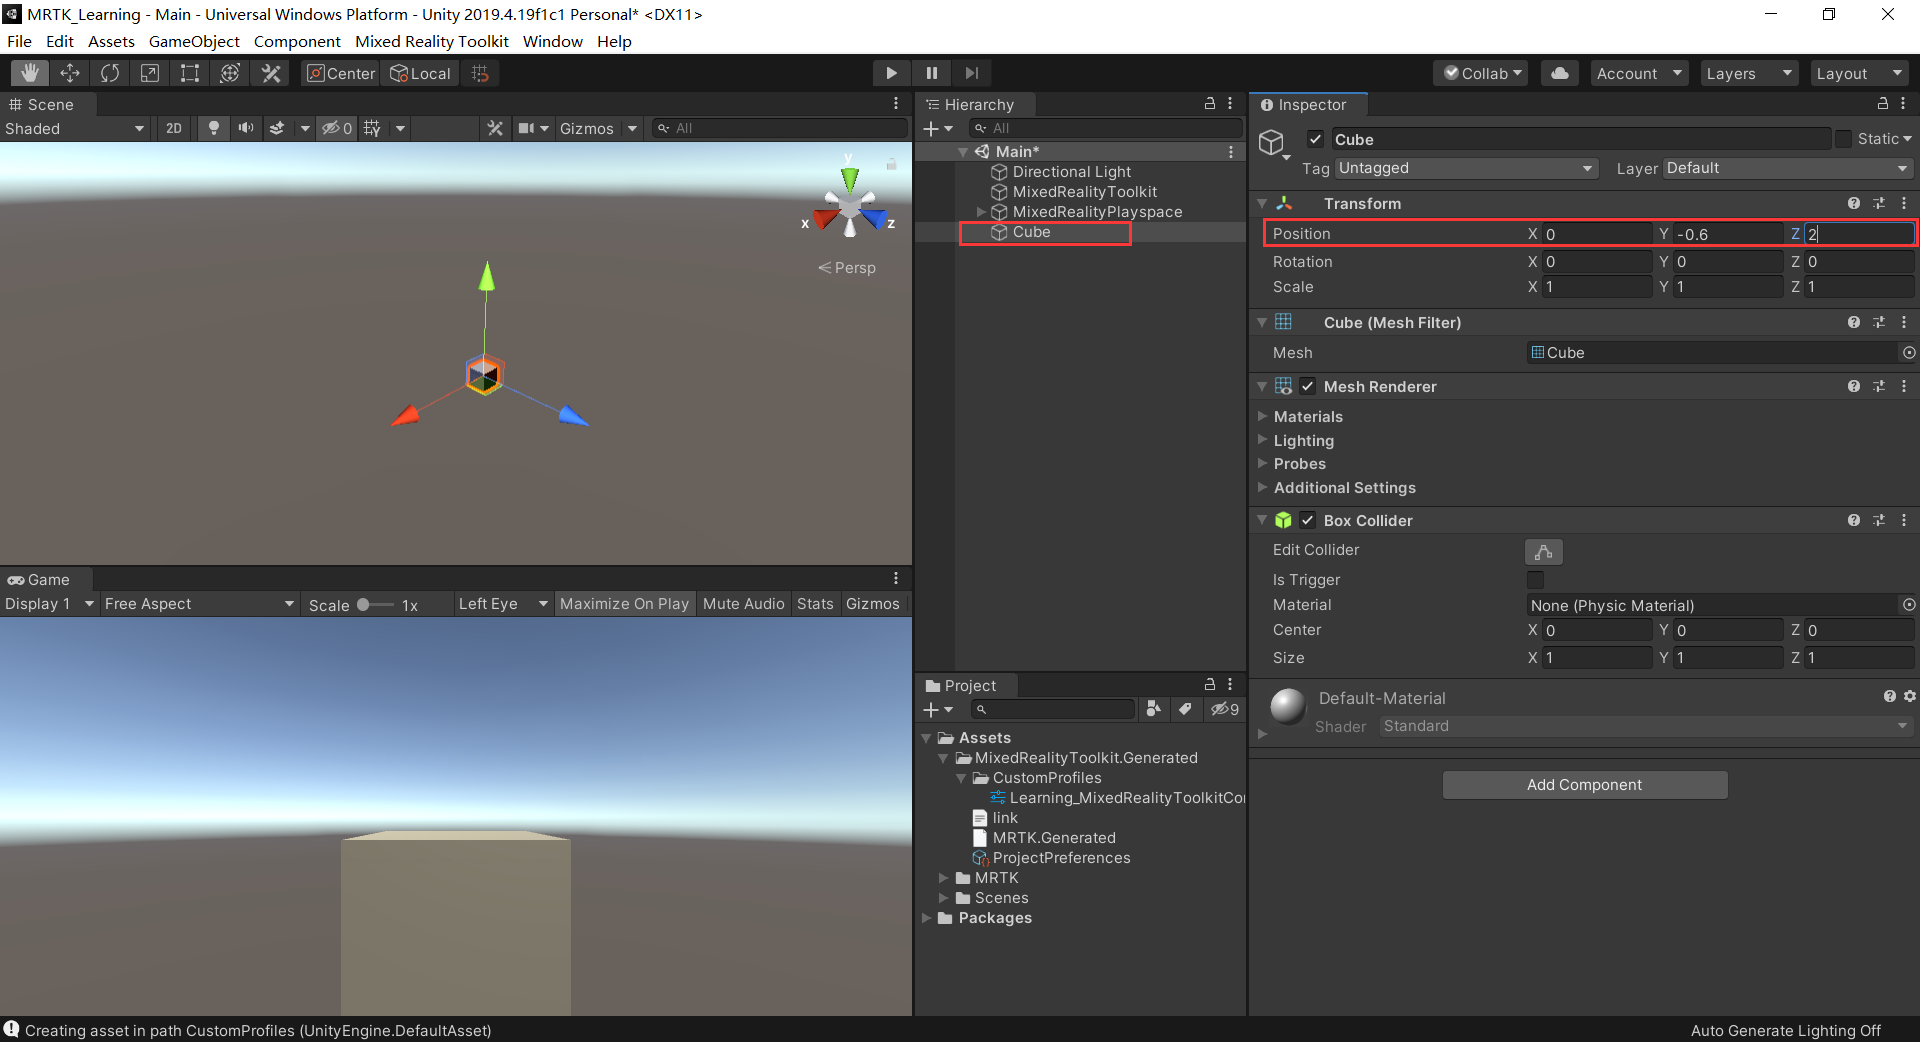Open the Mixed Reality Toolkit menu
Viewport: 1920px width, 1042px height.
(x=431, y=41)
